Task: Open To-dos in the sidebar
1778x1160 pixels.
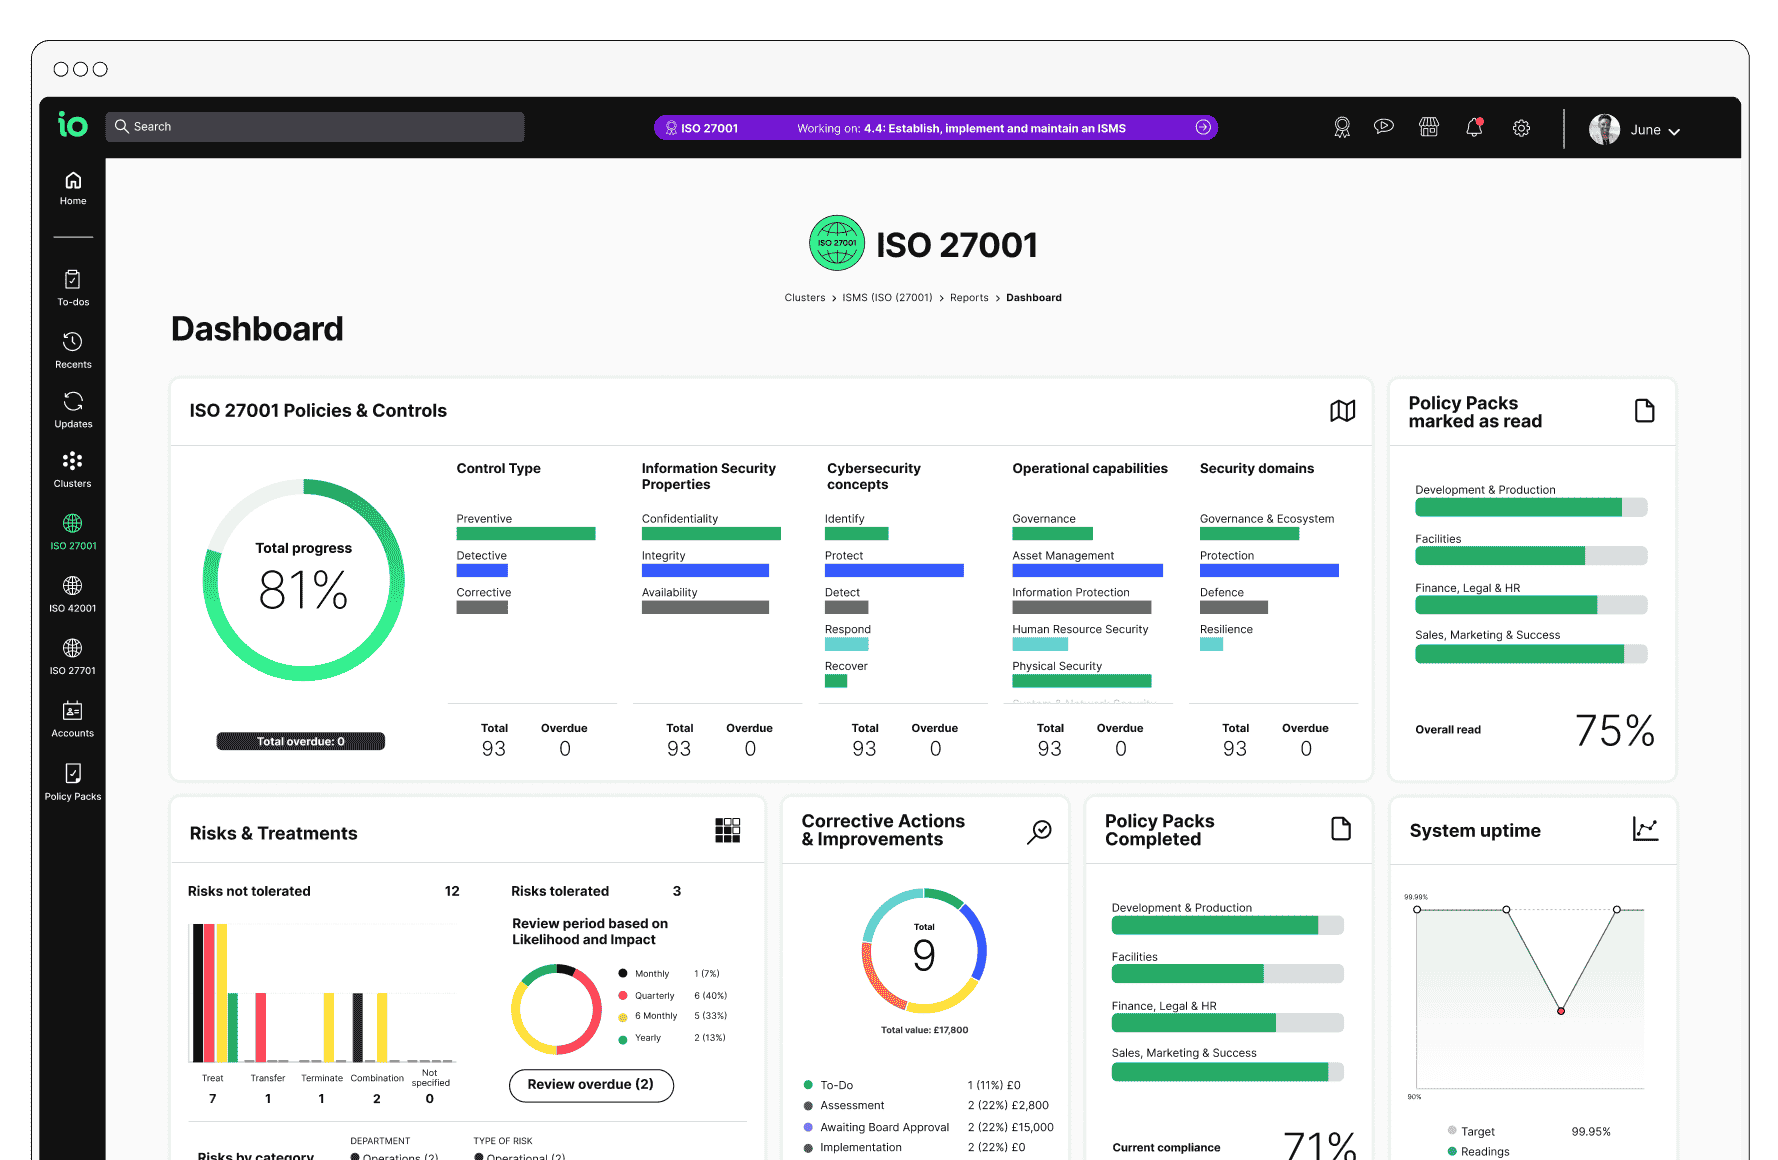Action: point(73,288)
